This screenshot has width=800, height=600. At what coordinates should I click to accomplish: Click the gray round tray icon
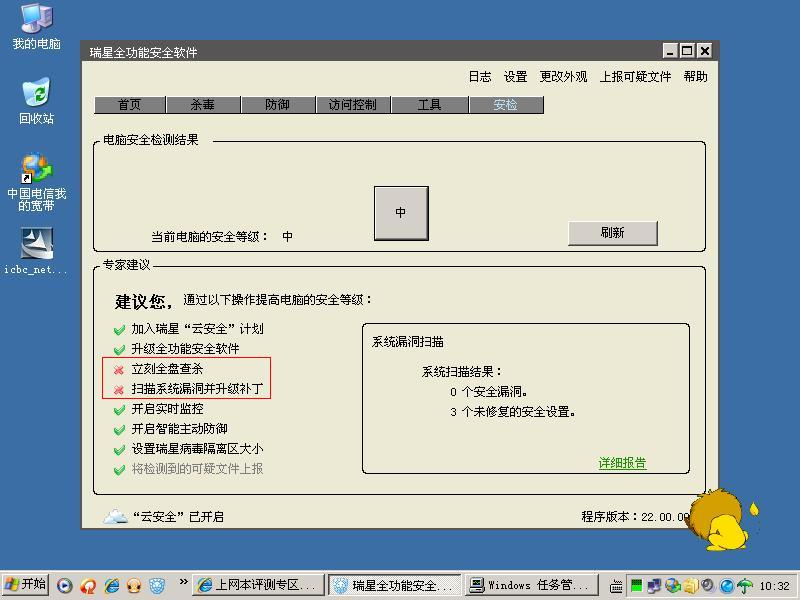coord(708,585)
